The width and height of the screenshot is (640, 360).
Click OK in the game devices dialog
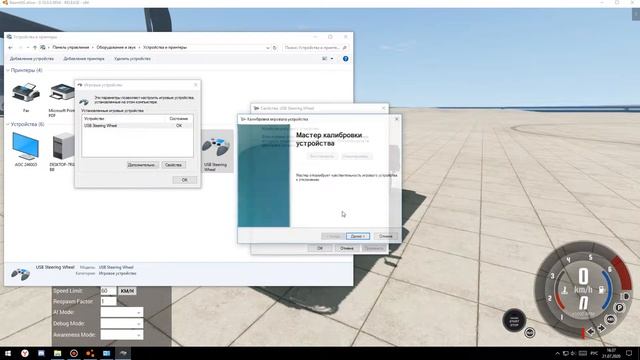[x=184, y=180]
